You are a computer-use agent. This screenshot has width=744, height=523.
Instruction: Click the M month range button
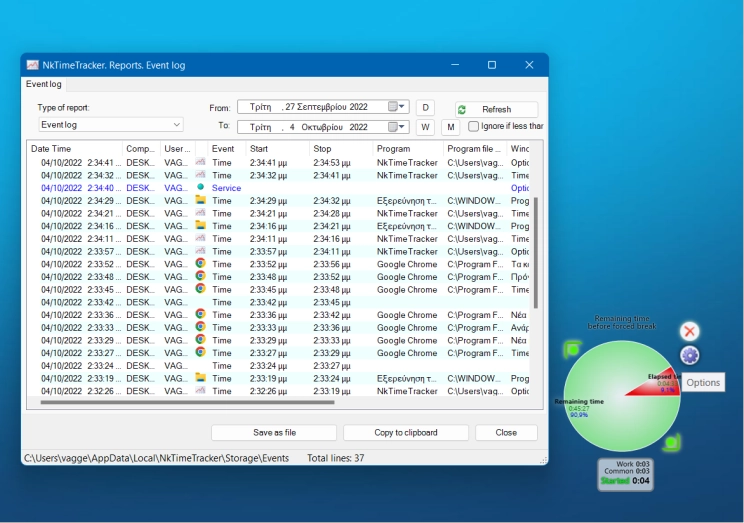451,127
